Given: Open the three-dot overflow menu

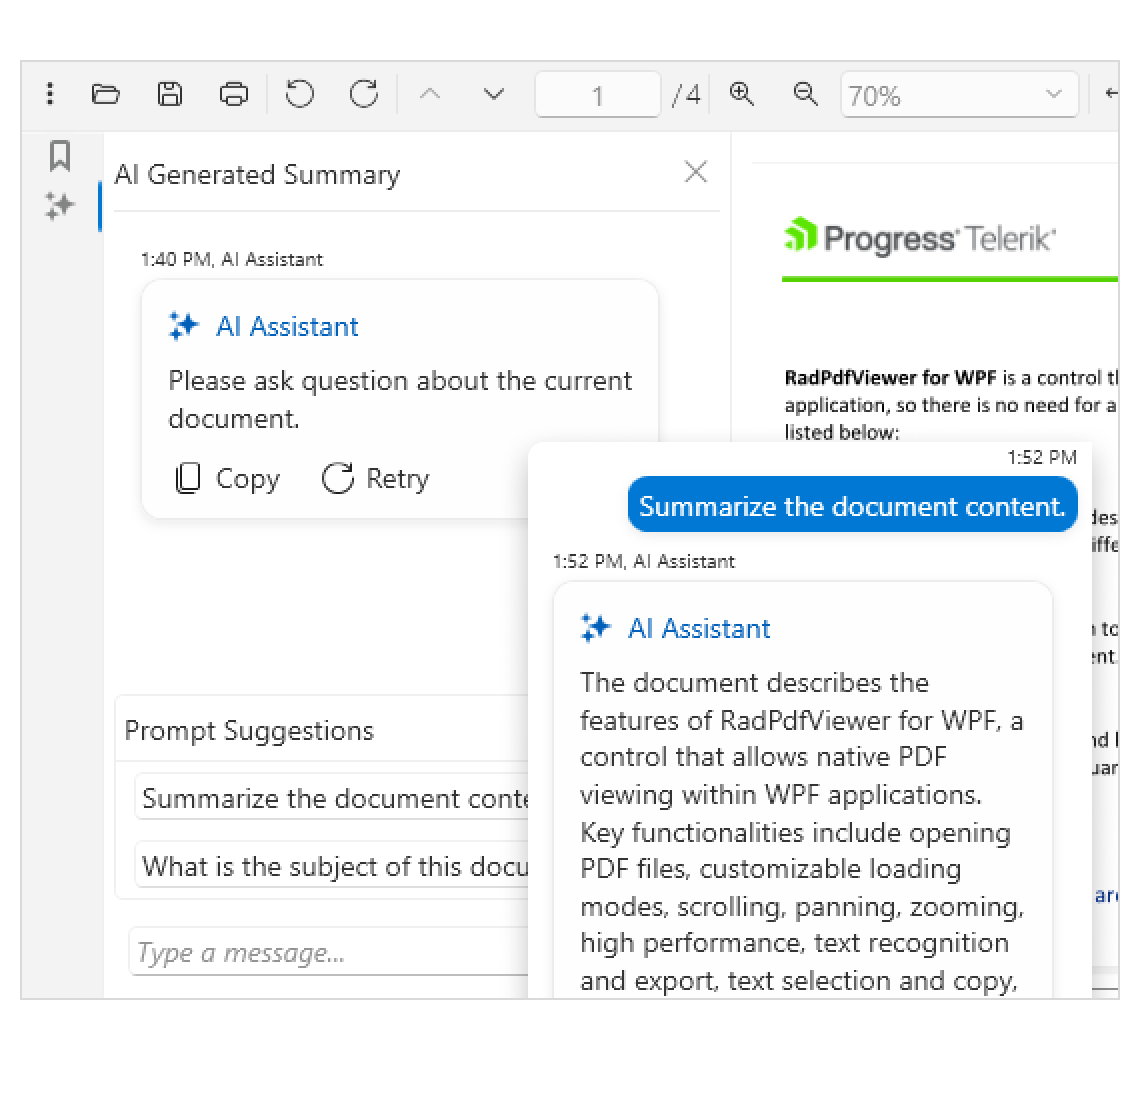Looking at the screenshot, I should pos(49,93).
